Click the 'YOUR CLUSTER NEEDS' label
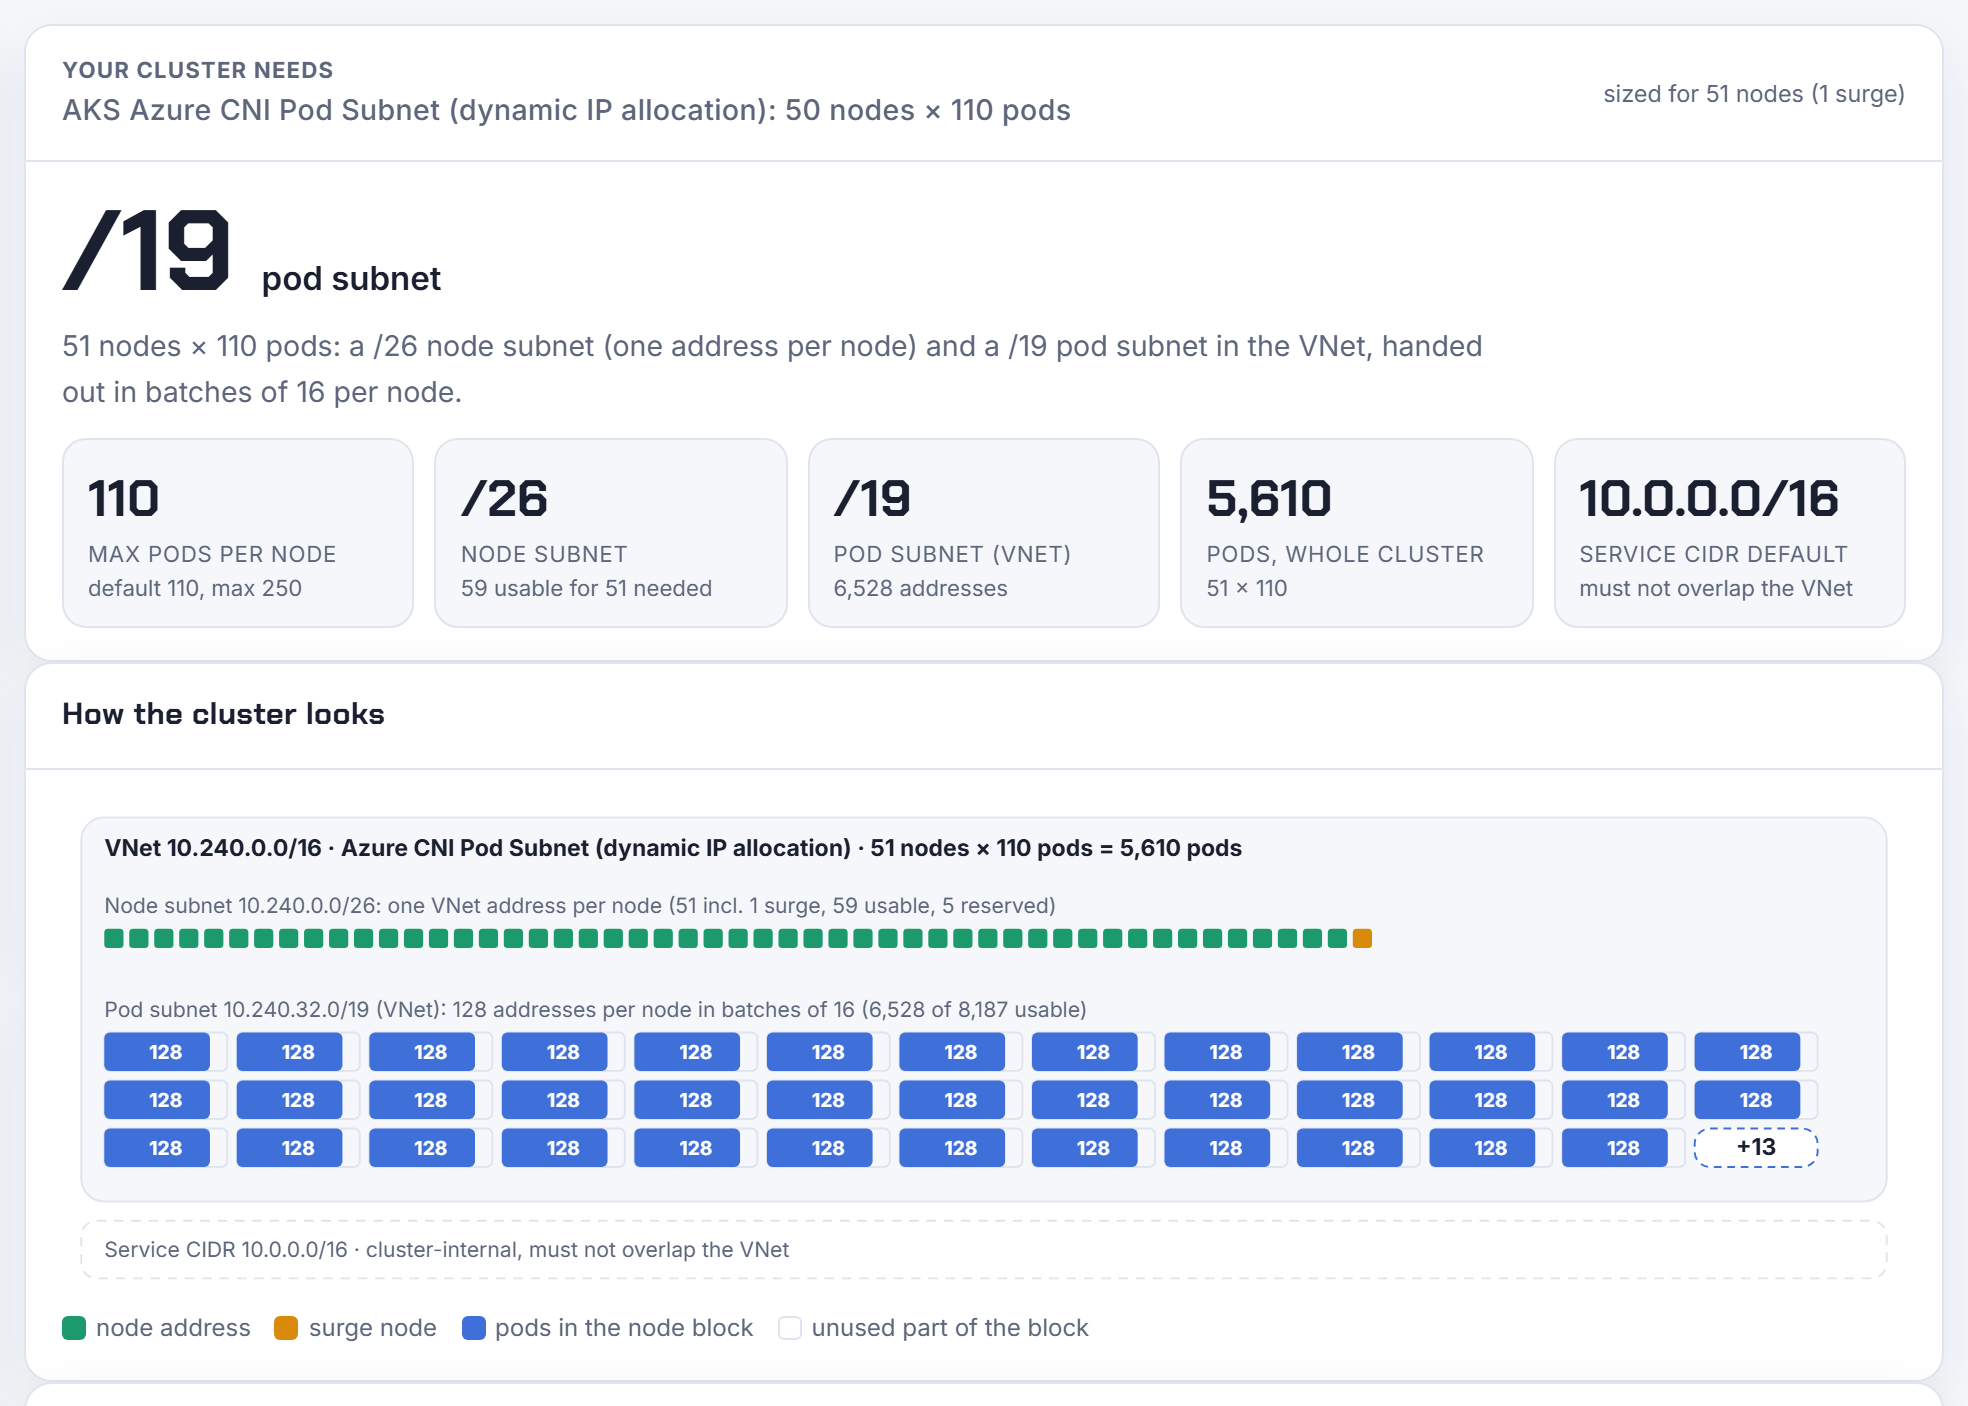 pyautogui.click(x=198, y=70)
